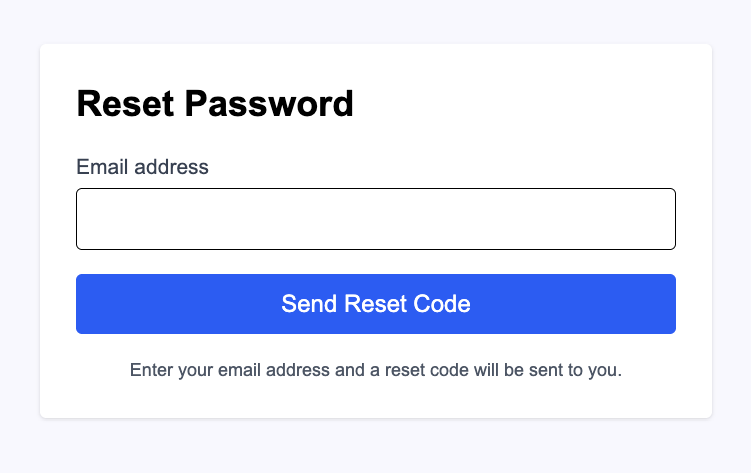Viewport: 751px width, 473px height.
Task: Click the text box below Email address
Action: coord(375,219)
